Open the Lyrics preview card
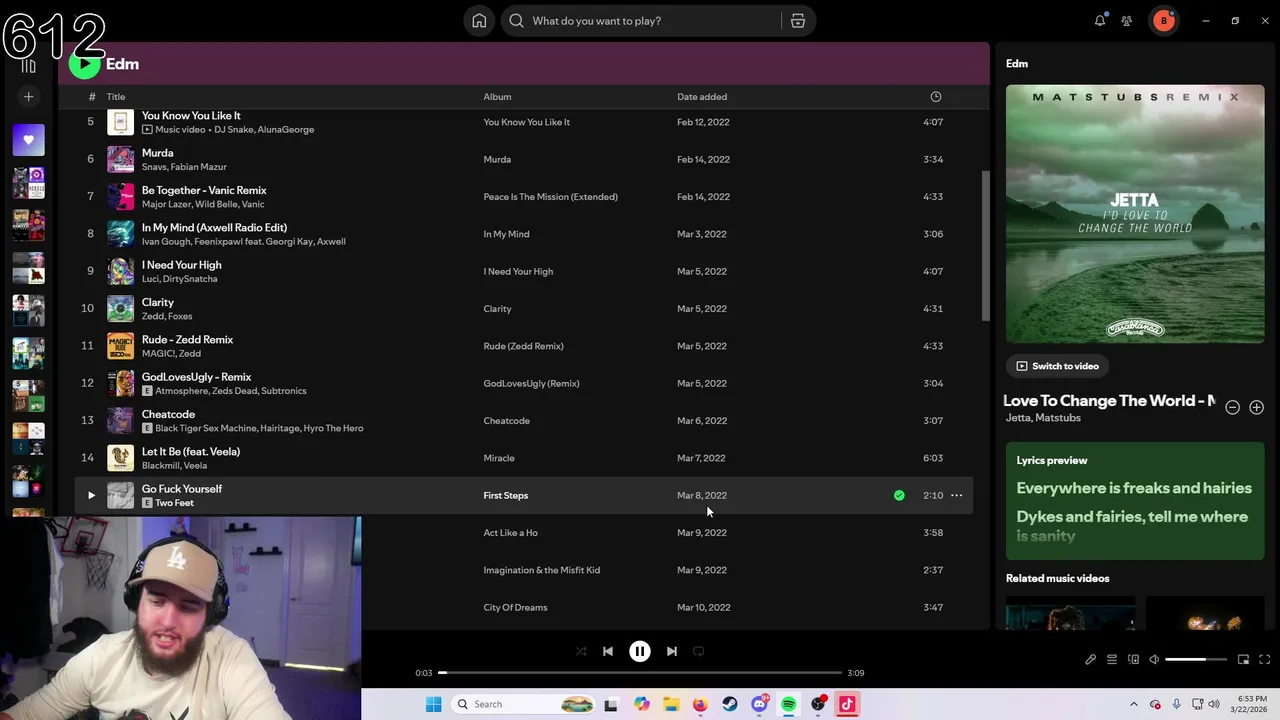 point(1135,501)
